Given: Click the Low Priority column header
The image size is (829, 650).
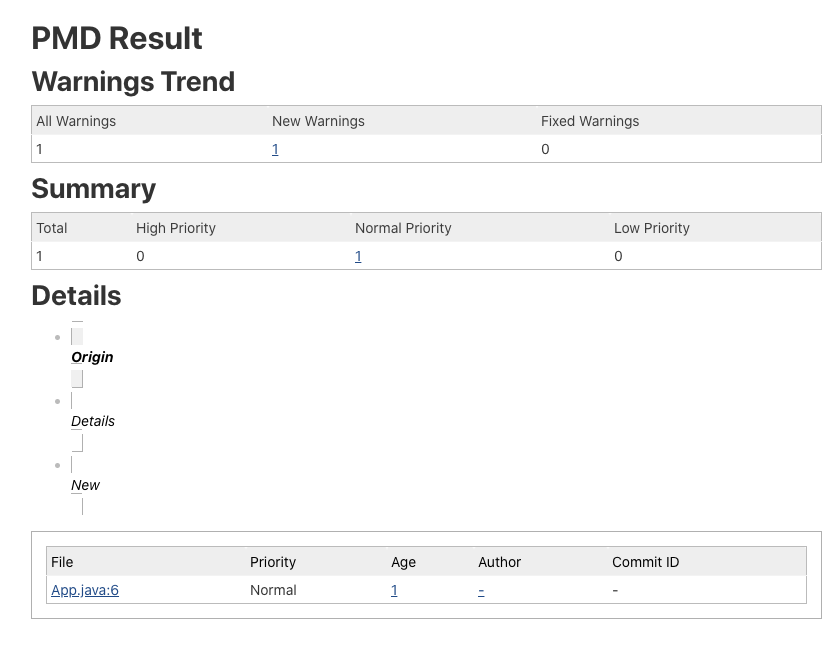Looking at the screenshot, I should pyautogui.click(x=652, y=228).
